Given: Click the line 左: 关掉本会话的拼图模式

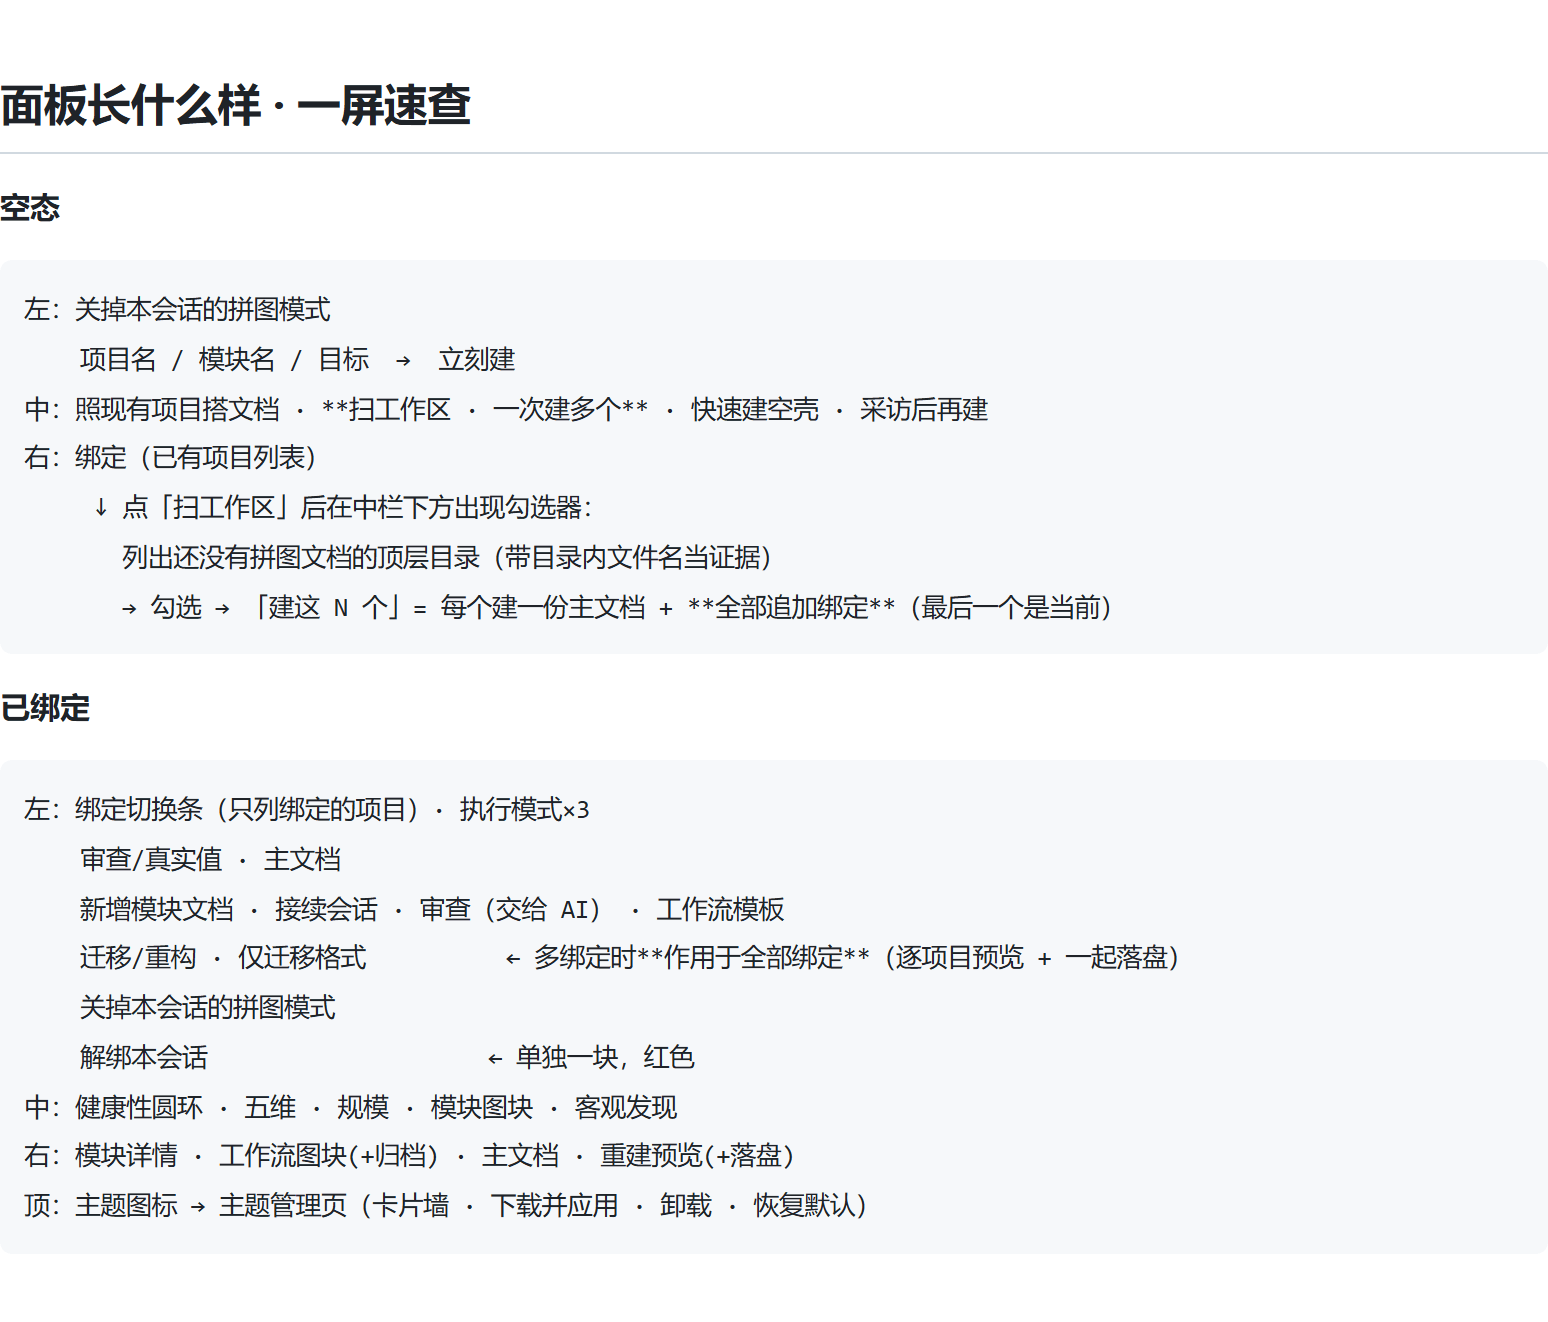Looking at the screenshot, I should pos(177,309).
